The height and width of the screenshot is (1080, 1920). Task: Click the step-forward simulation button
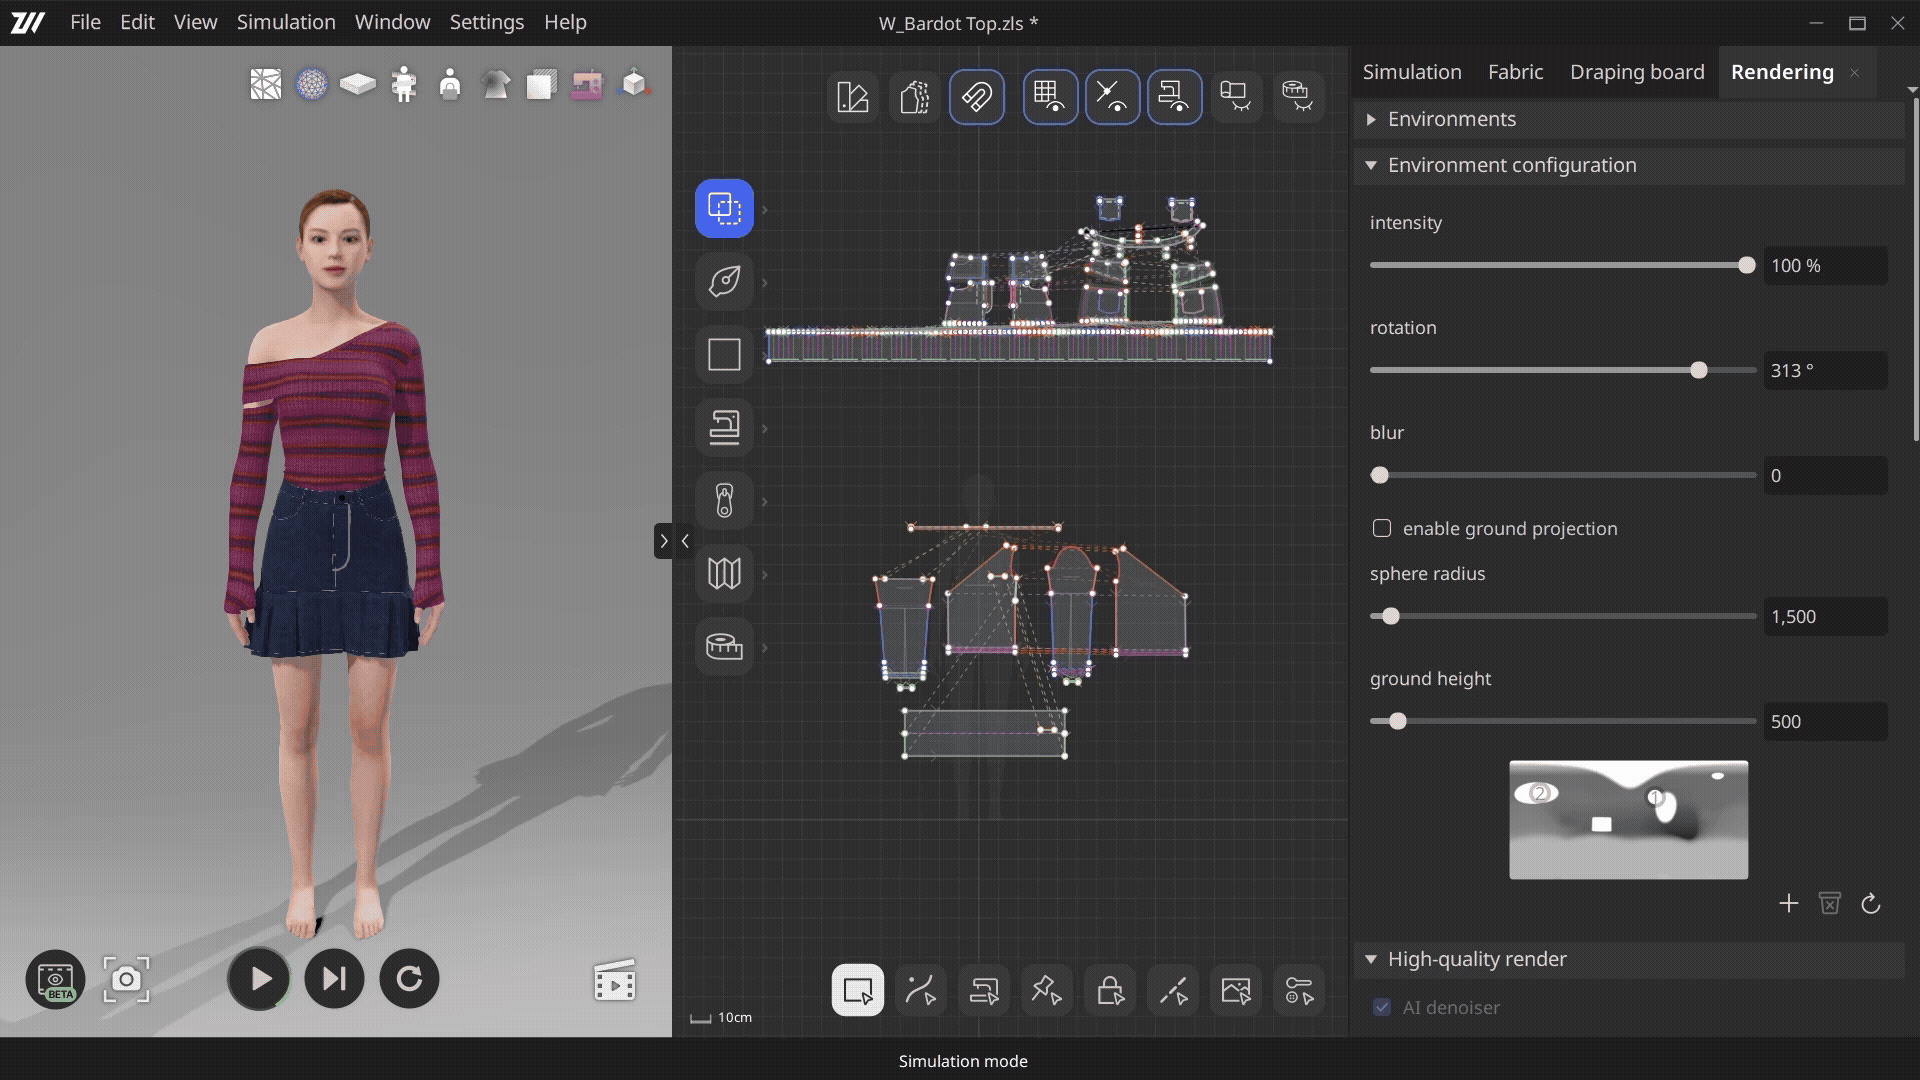[x=334, y=979]
